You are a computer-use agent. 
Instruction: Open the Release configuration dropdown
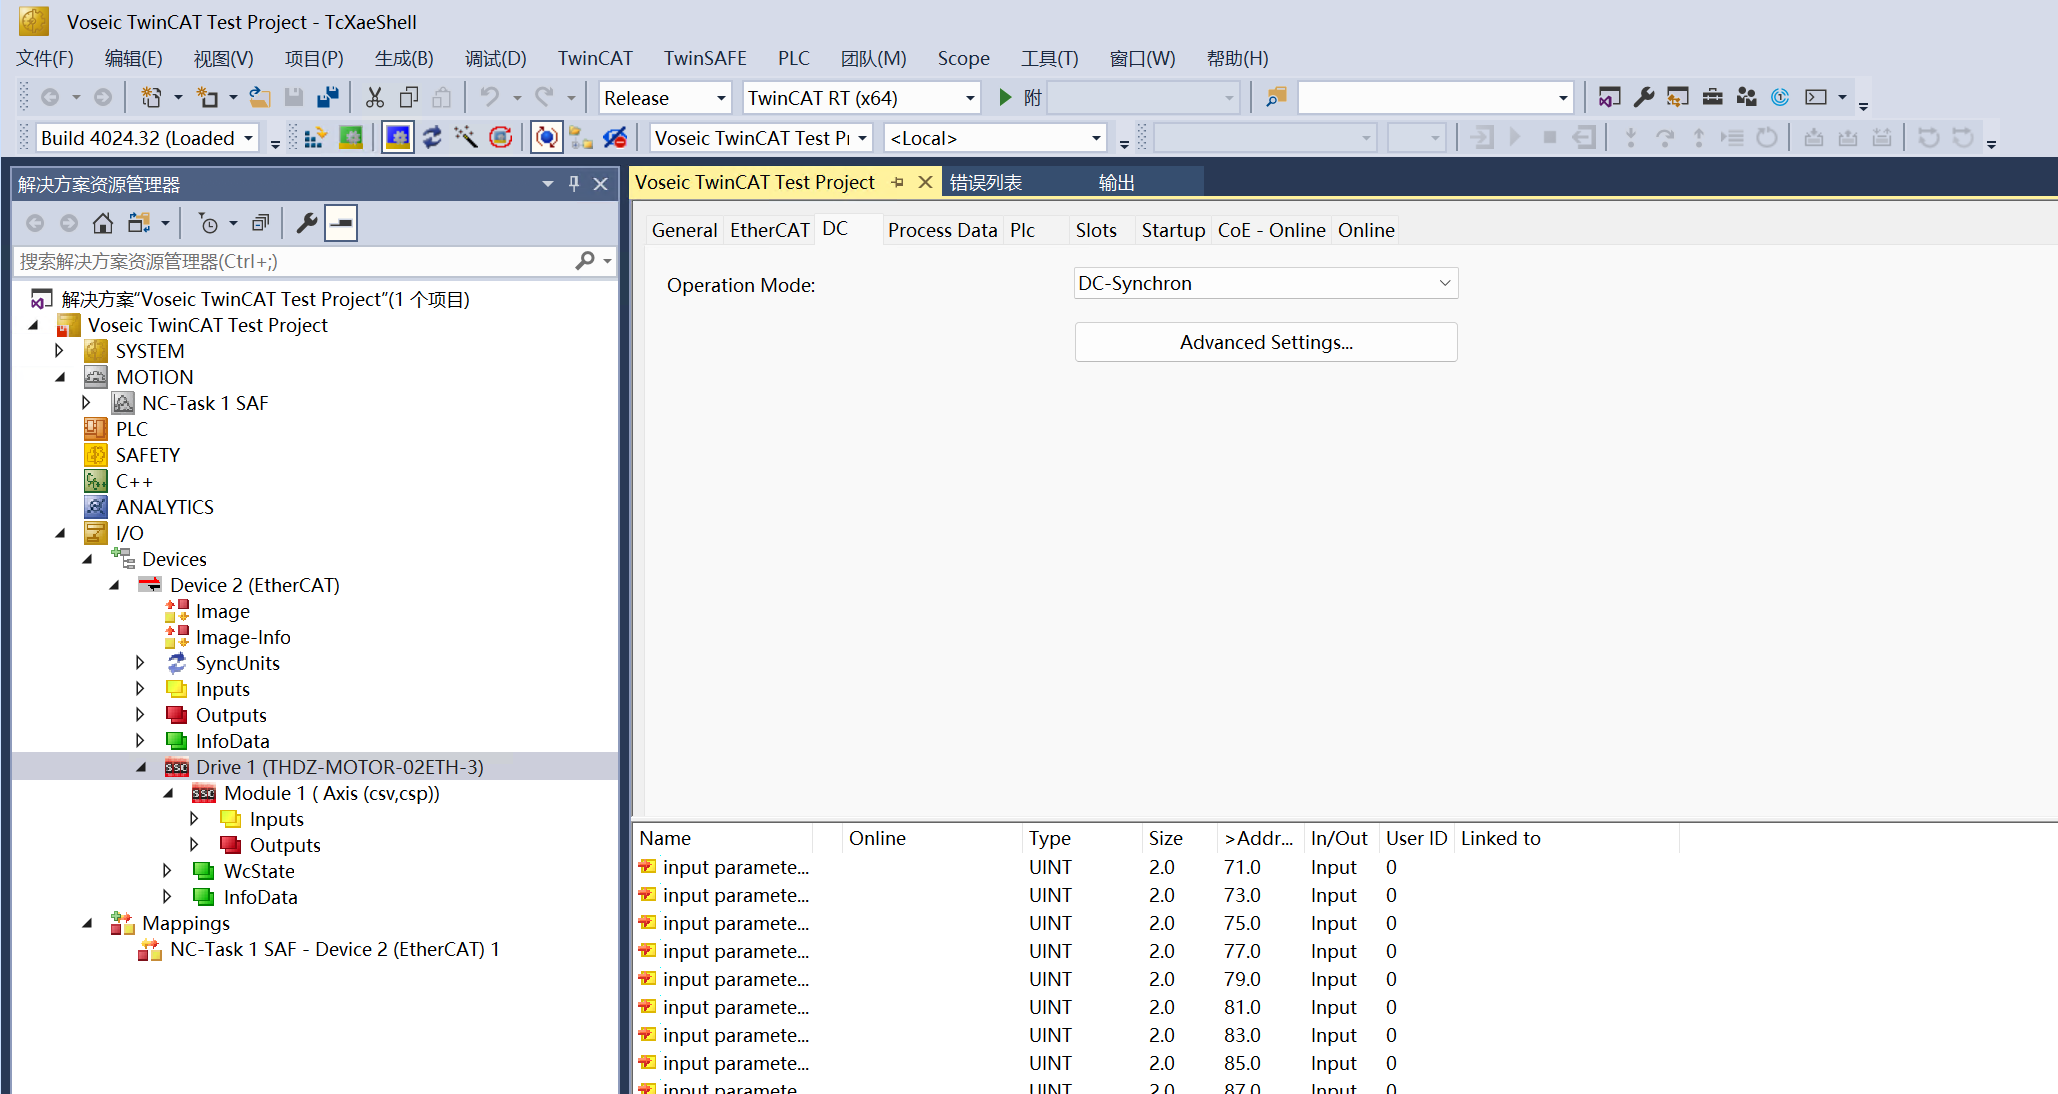point(720,98)
